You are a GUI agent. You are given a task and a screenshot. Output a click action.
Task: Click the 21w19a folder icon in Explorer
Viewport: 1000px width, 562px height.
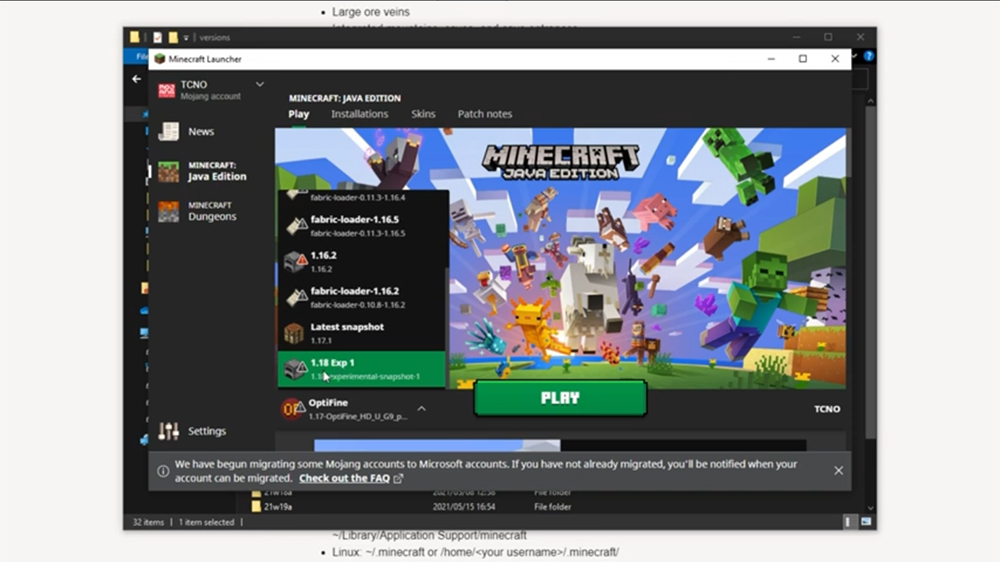(x=256, y=507)
